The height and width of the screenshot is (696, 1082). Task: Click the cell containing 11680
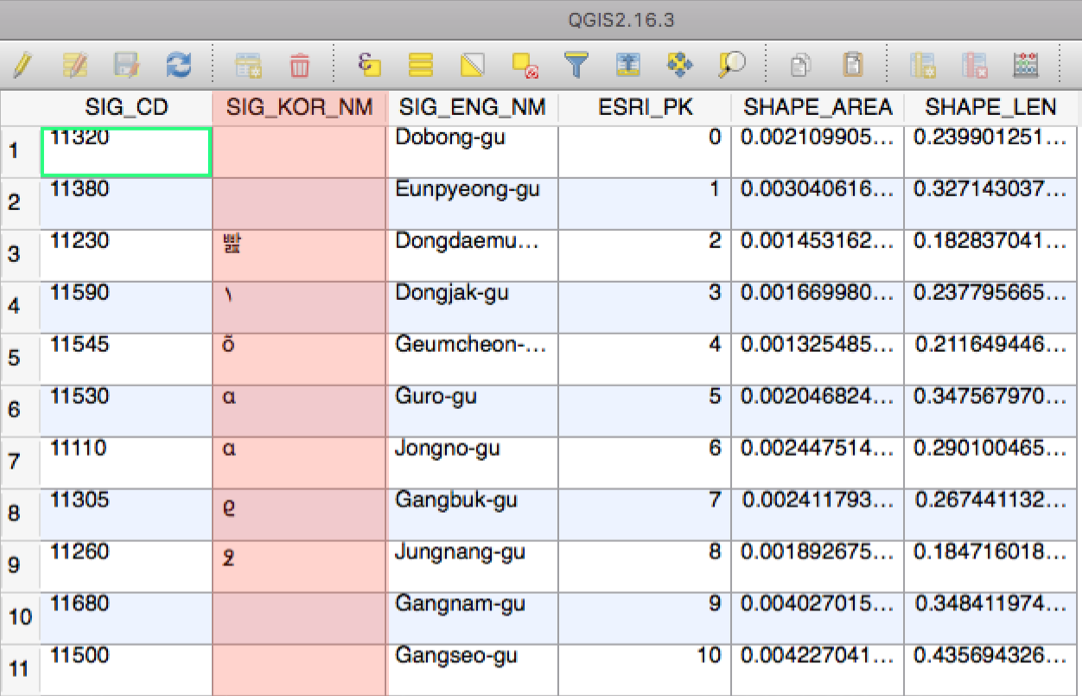[x=126, y=617]
